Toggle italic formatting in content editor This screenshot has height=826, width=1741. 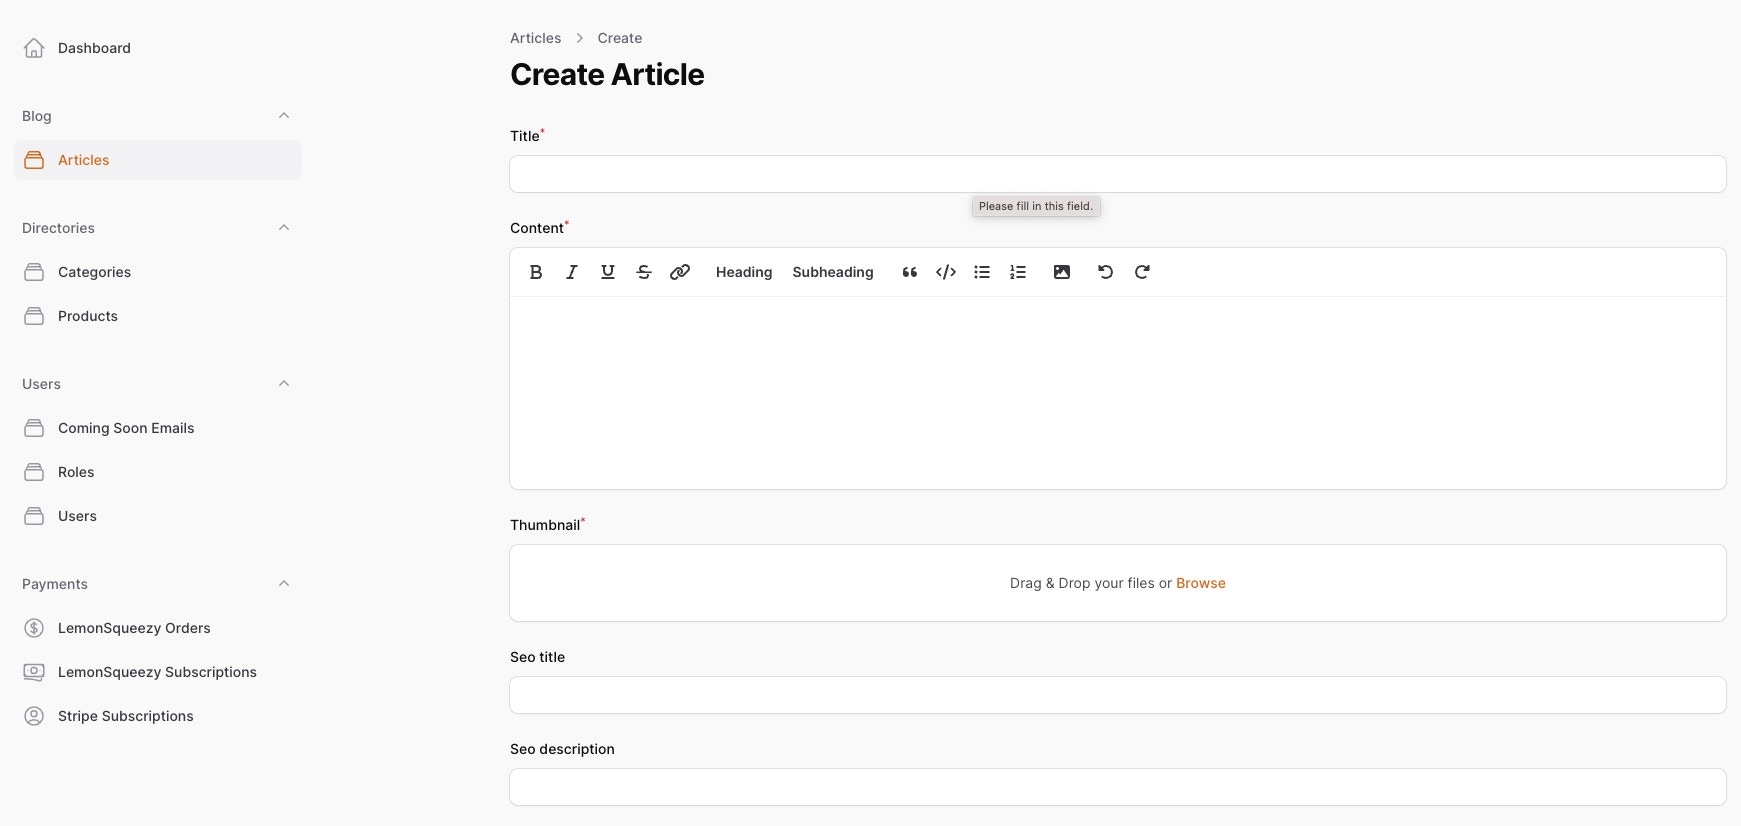pos(572,272)
